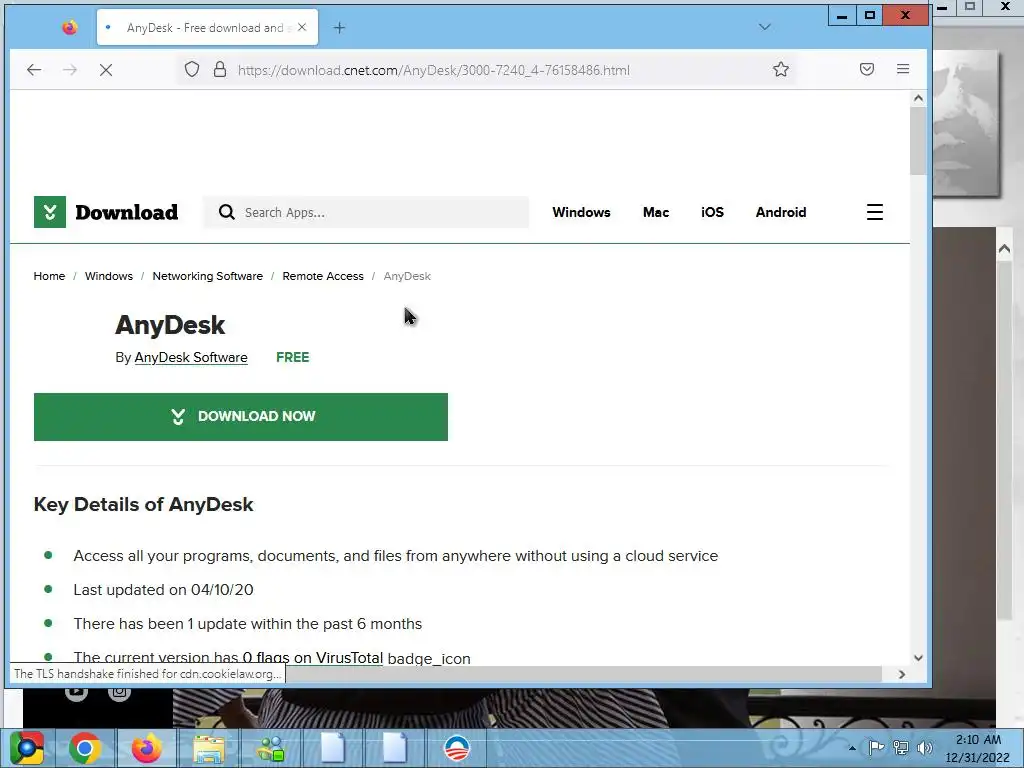
Task: Click the forward navigation arrow
Action: point(70,70)
